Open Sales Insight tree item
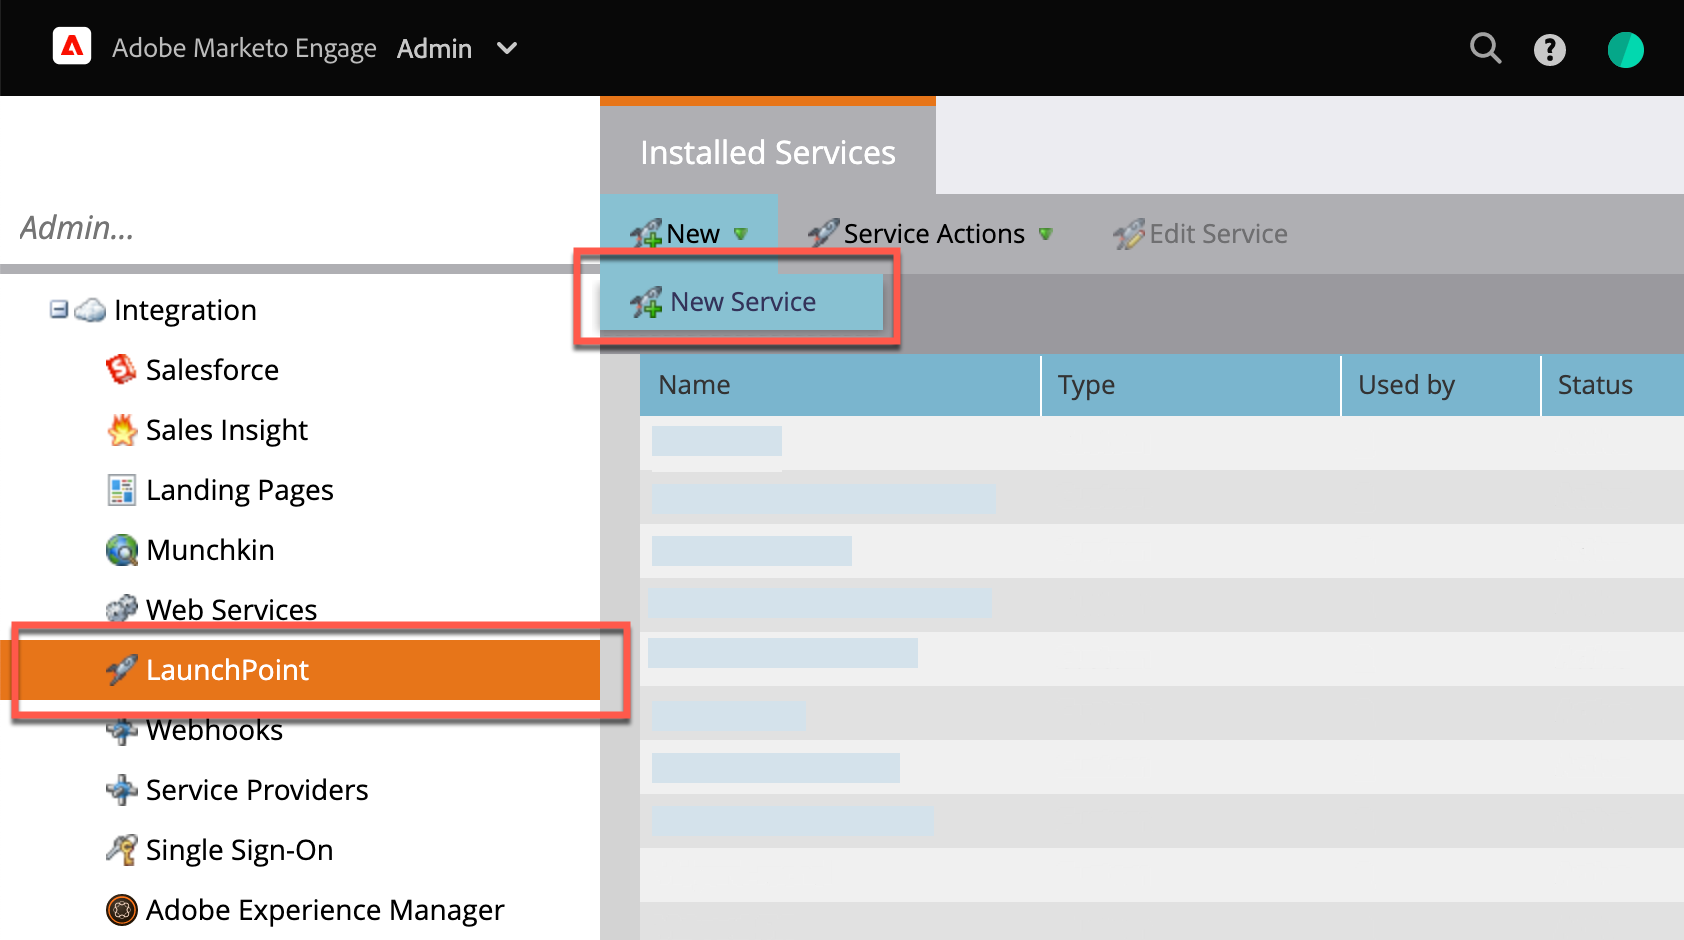Image resolution: width=1684 pixels, height=940 pixels. (227, 430)
